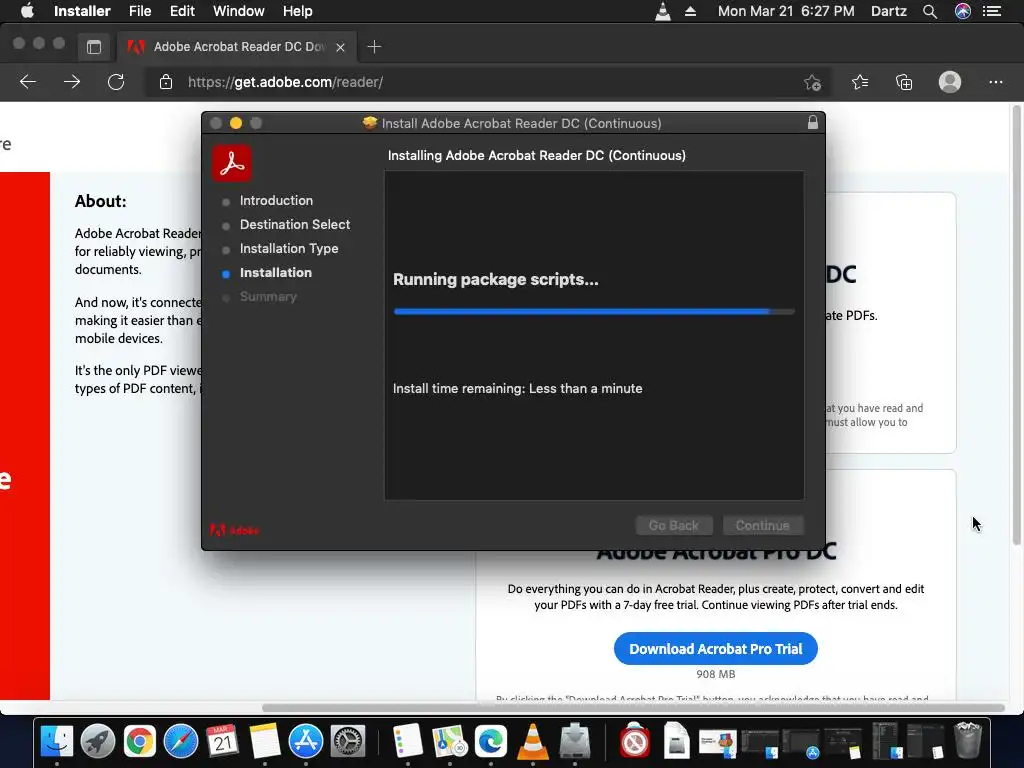This screenshot has width=1024, height=768.
Task: Click the Go Back button
Action: point(673,526)
